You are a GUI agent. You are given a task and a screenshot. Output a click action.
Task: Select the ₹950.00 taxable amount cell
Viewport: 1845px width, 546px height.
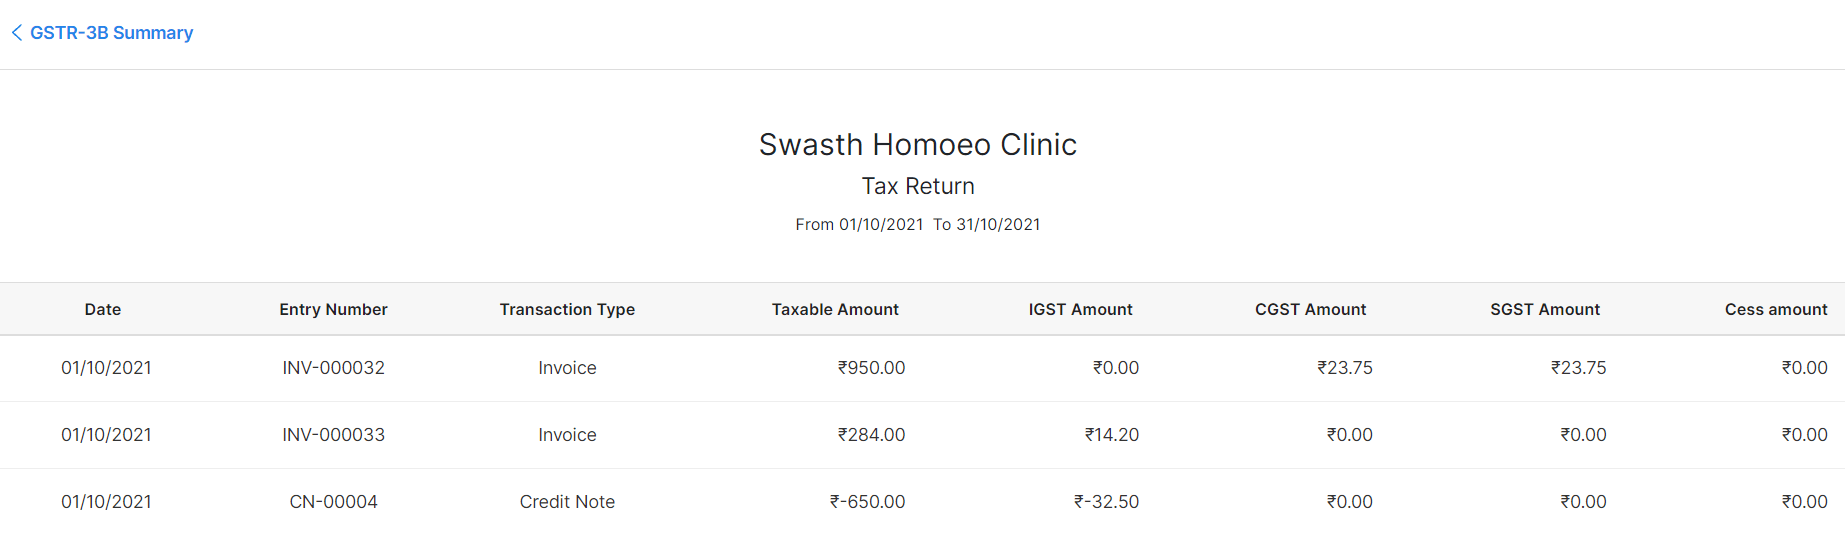click(871, 368)
